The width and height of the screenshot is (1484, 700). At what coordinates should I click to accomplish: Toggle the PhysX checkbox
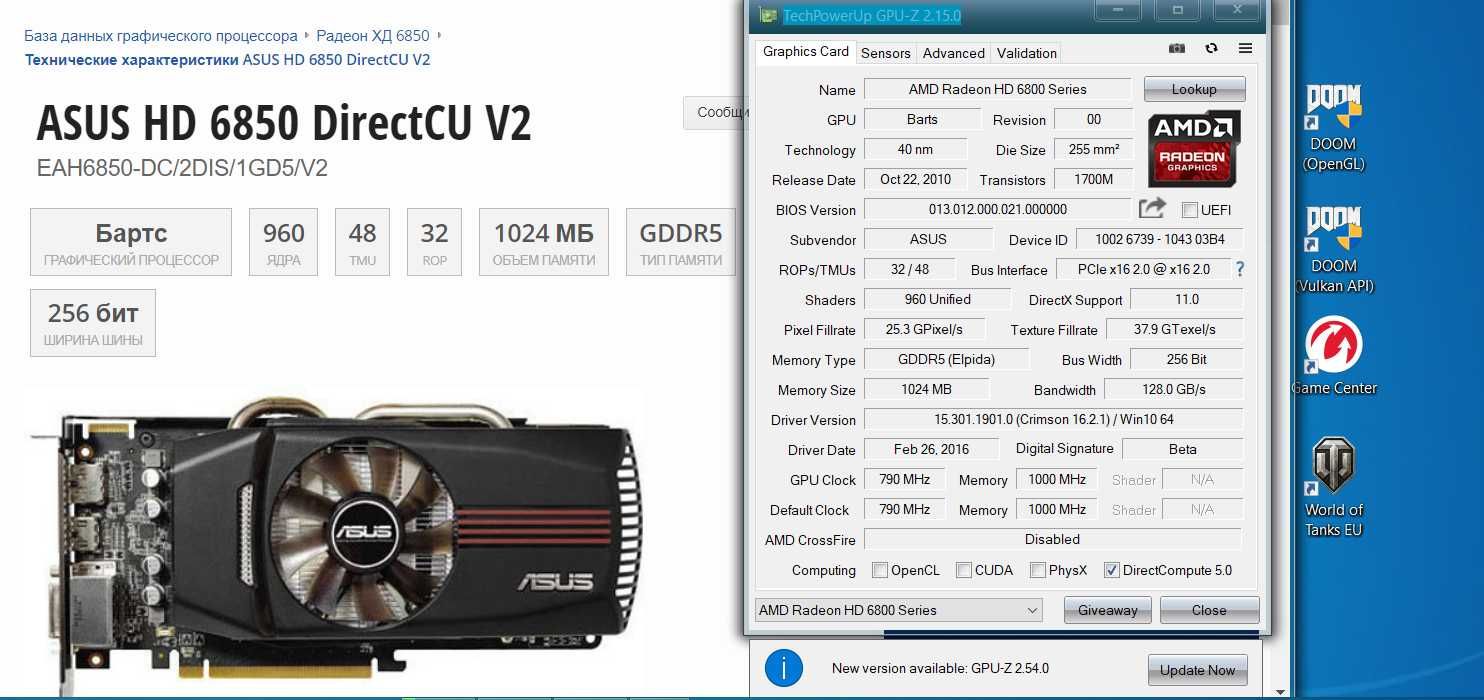1038,570
